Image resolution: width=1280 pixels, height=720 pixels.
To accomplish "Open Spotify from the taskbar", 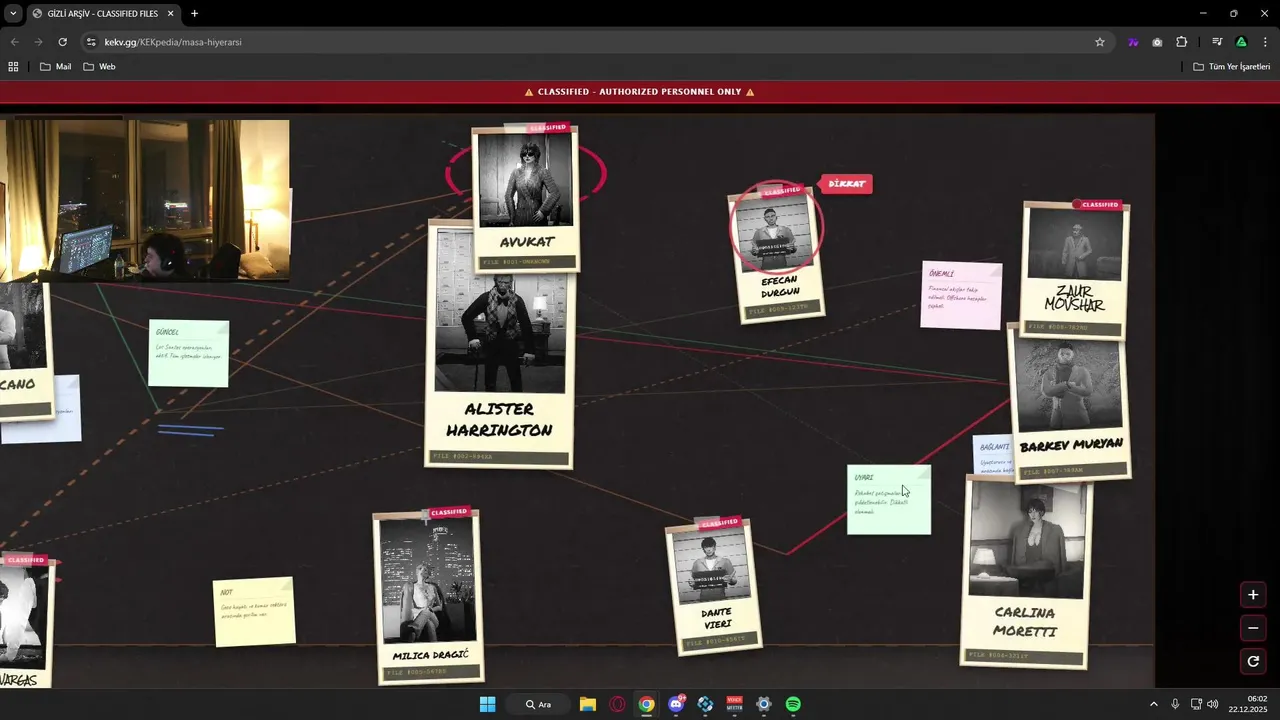I will click(793, 704).
